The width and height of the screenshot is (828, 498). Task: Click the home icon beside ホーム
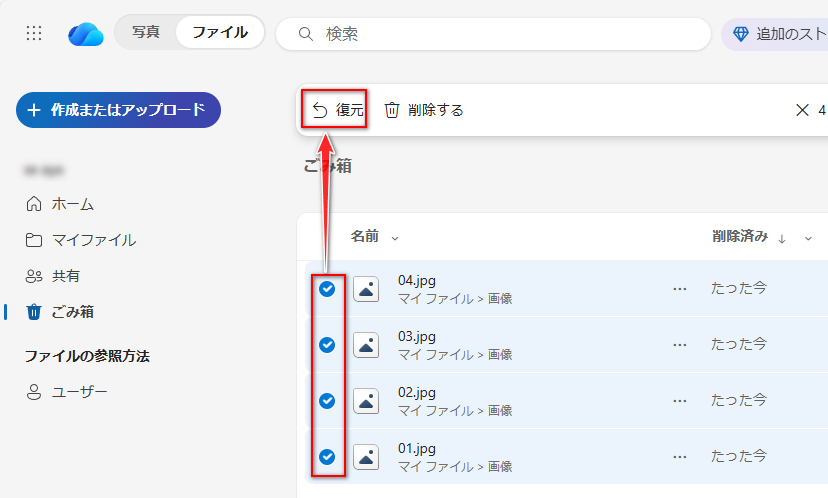[34, 204]
